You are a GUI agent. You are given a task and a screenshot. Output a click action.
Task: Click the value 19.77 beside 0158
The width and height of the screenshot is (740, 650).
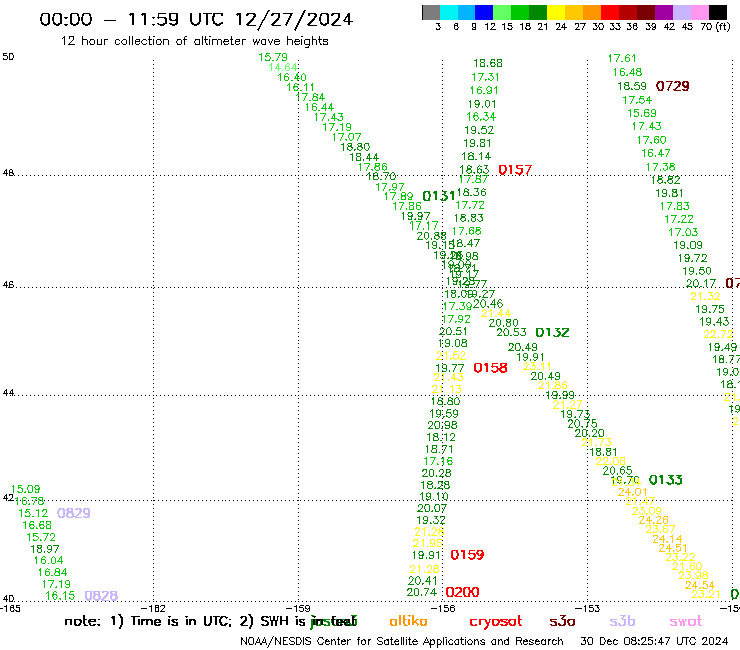pyautogui.click(x=450, y=368)
